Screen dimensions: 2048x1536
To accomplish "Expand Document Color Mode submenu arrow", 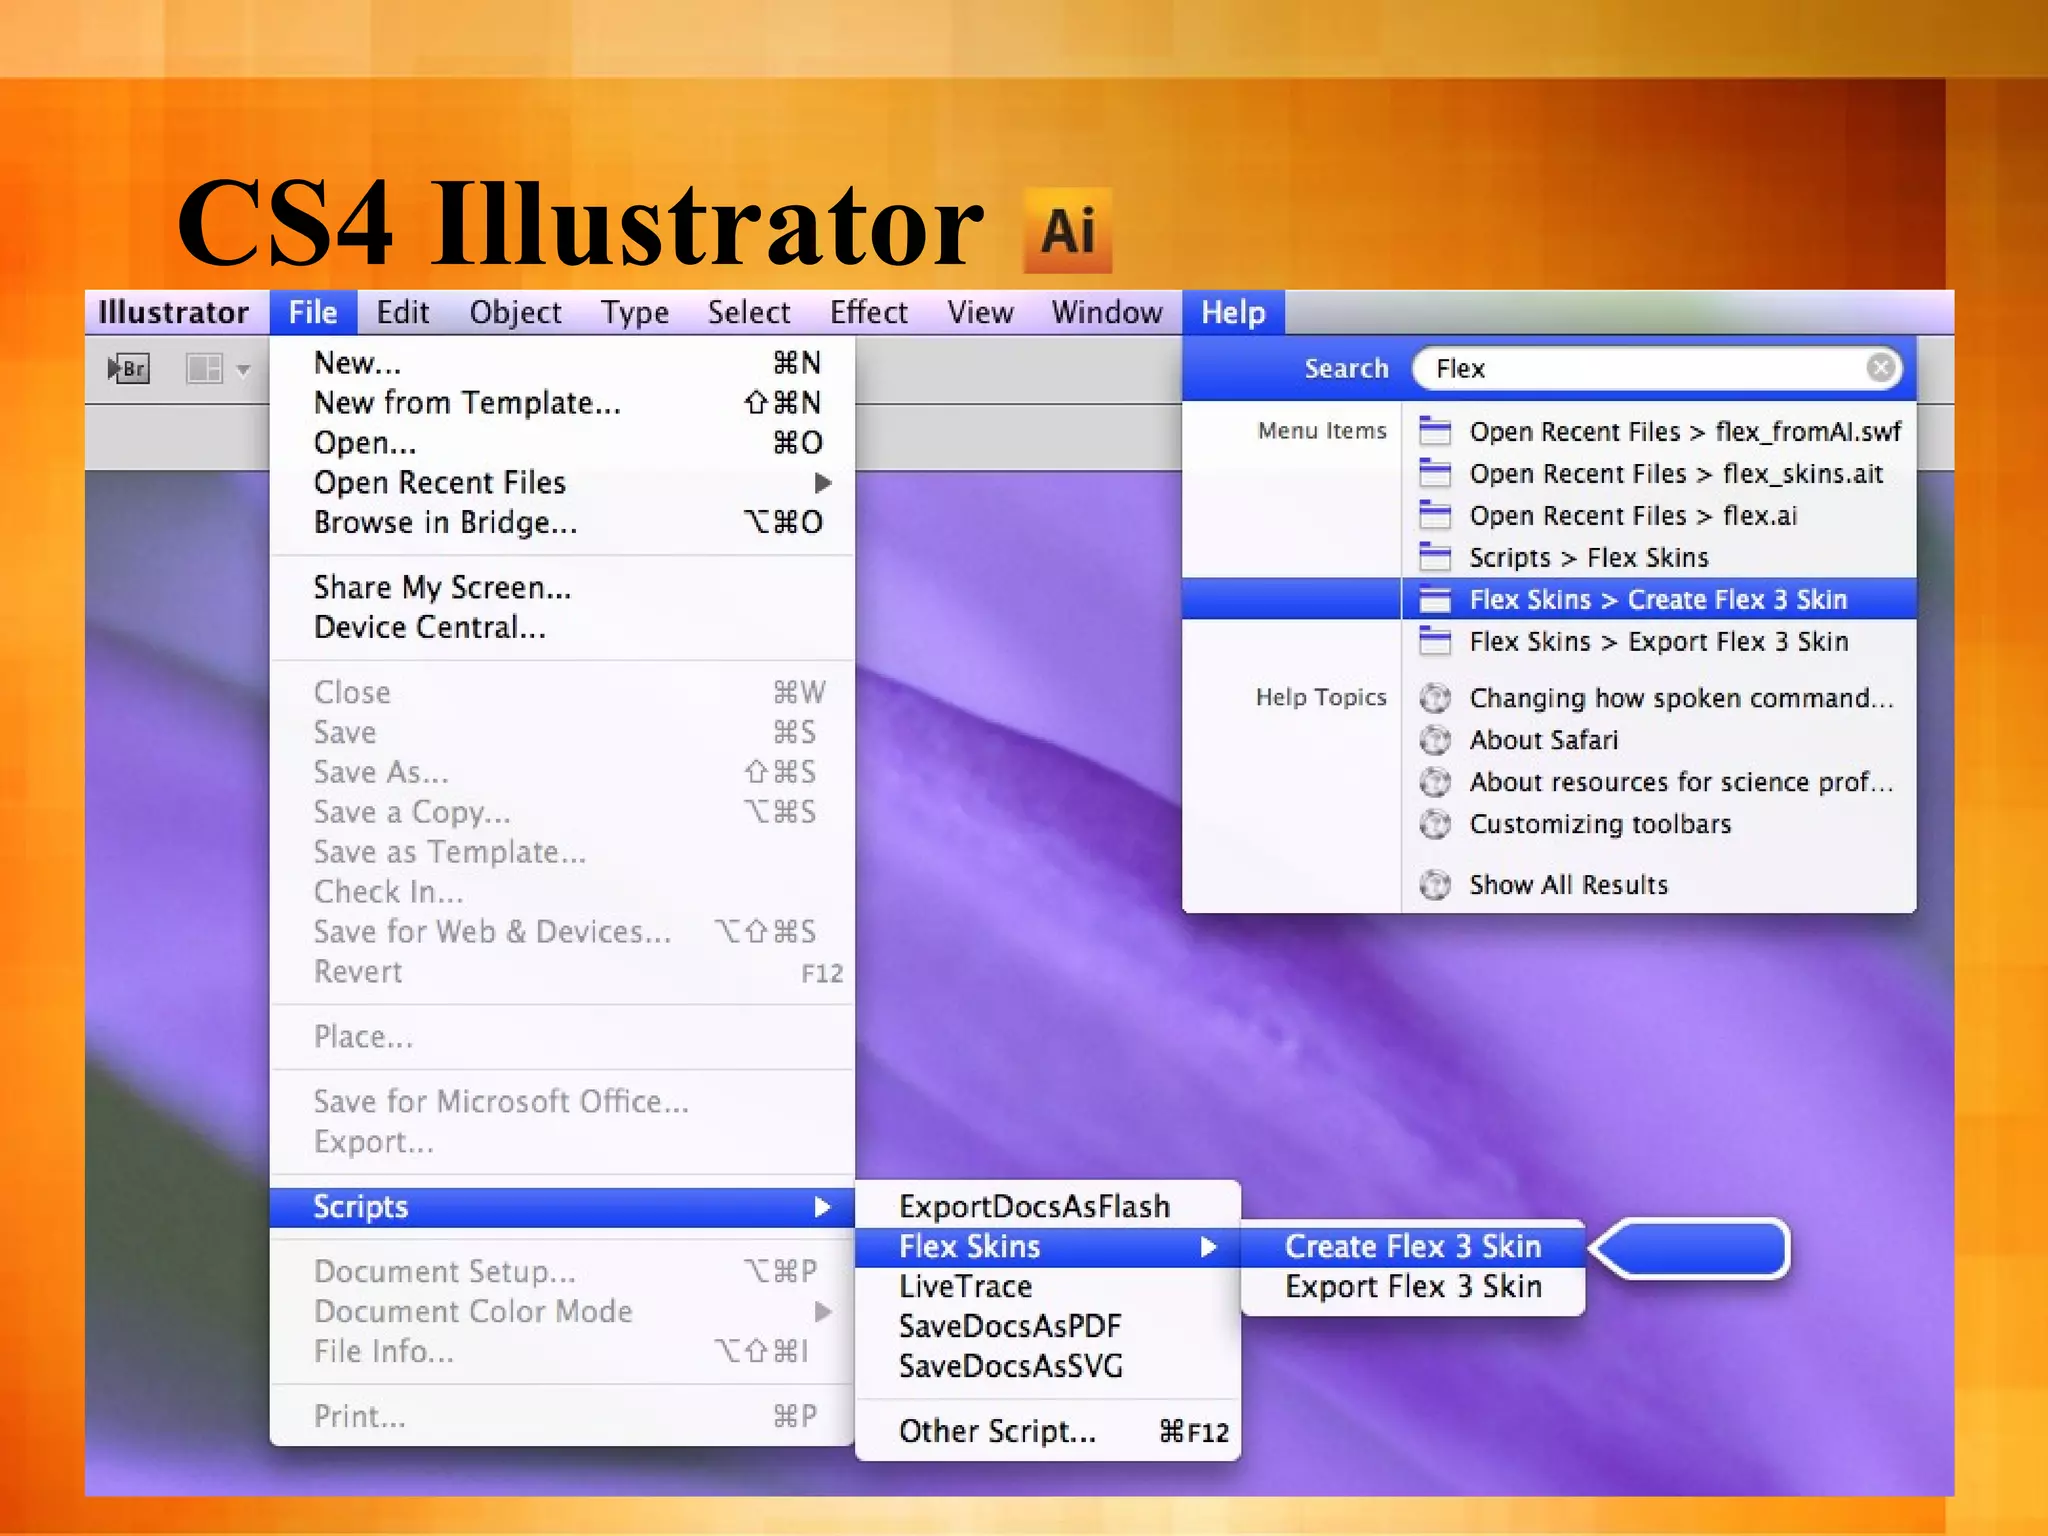I will coord(822,1311).
